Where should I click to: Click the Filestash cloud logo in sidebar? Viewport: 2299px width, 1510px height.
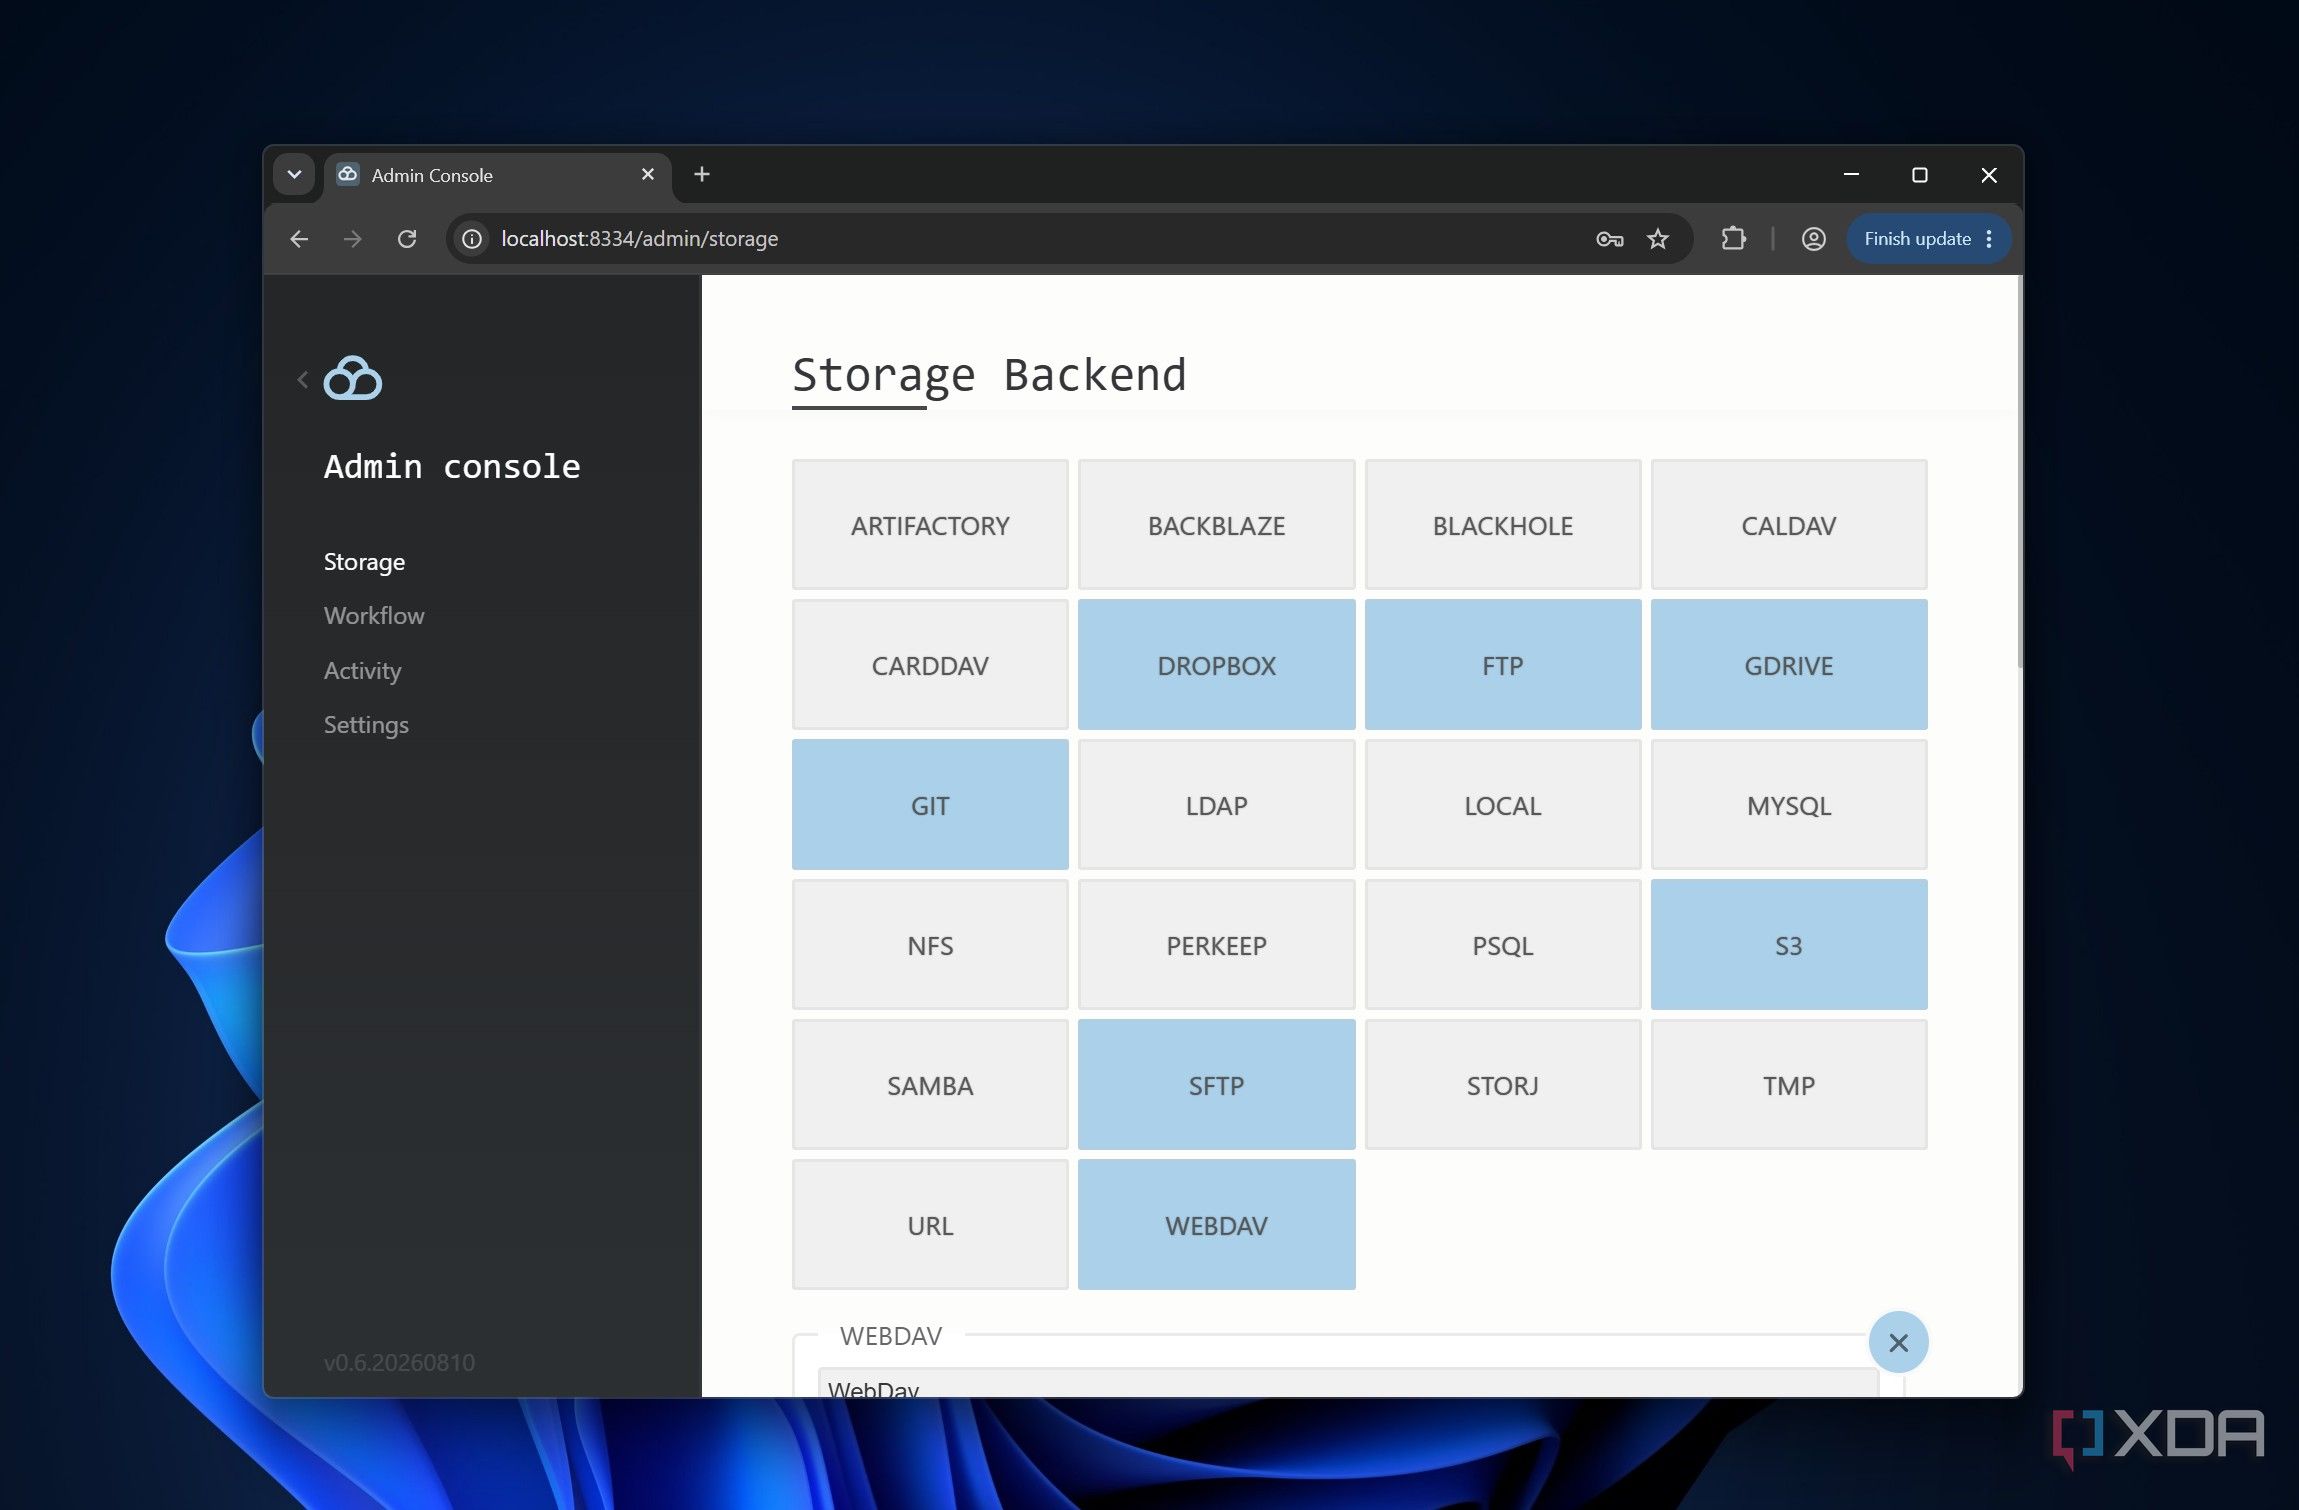(353, 378)
